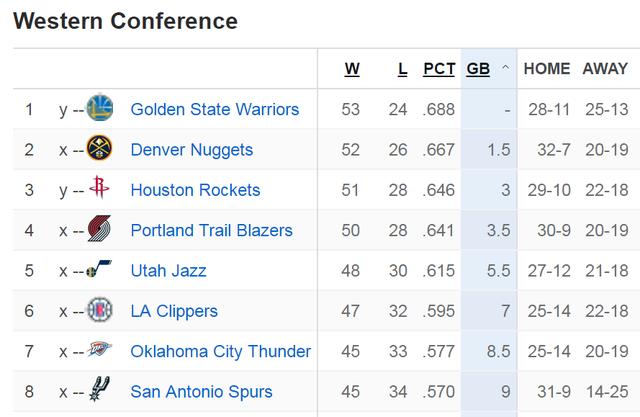Click the LA Clippers logo
Screen dimensions: 640x417
[100, 310]
